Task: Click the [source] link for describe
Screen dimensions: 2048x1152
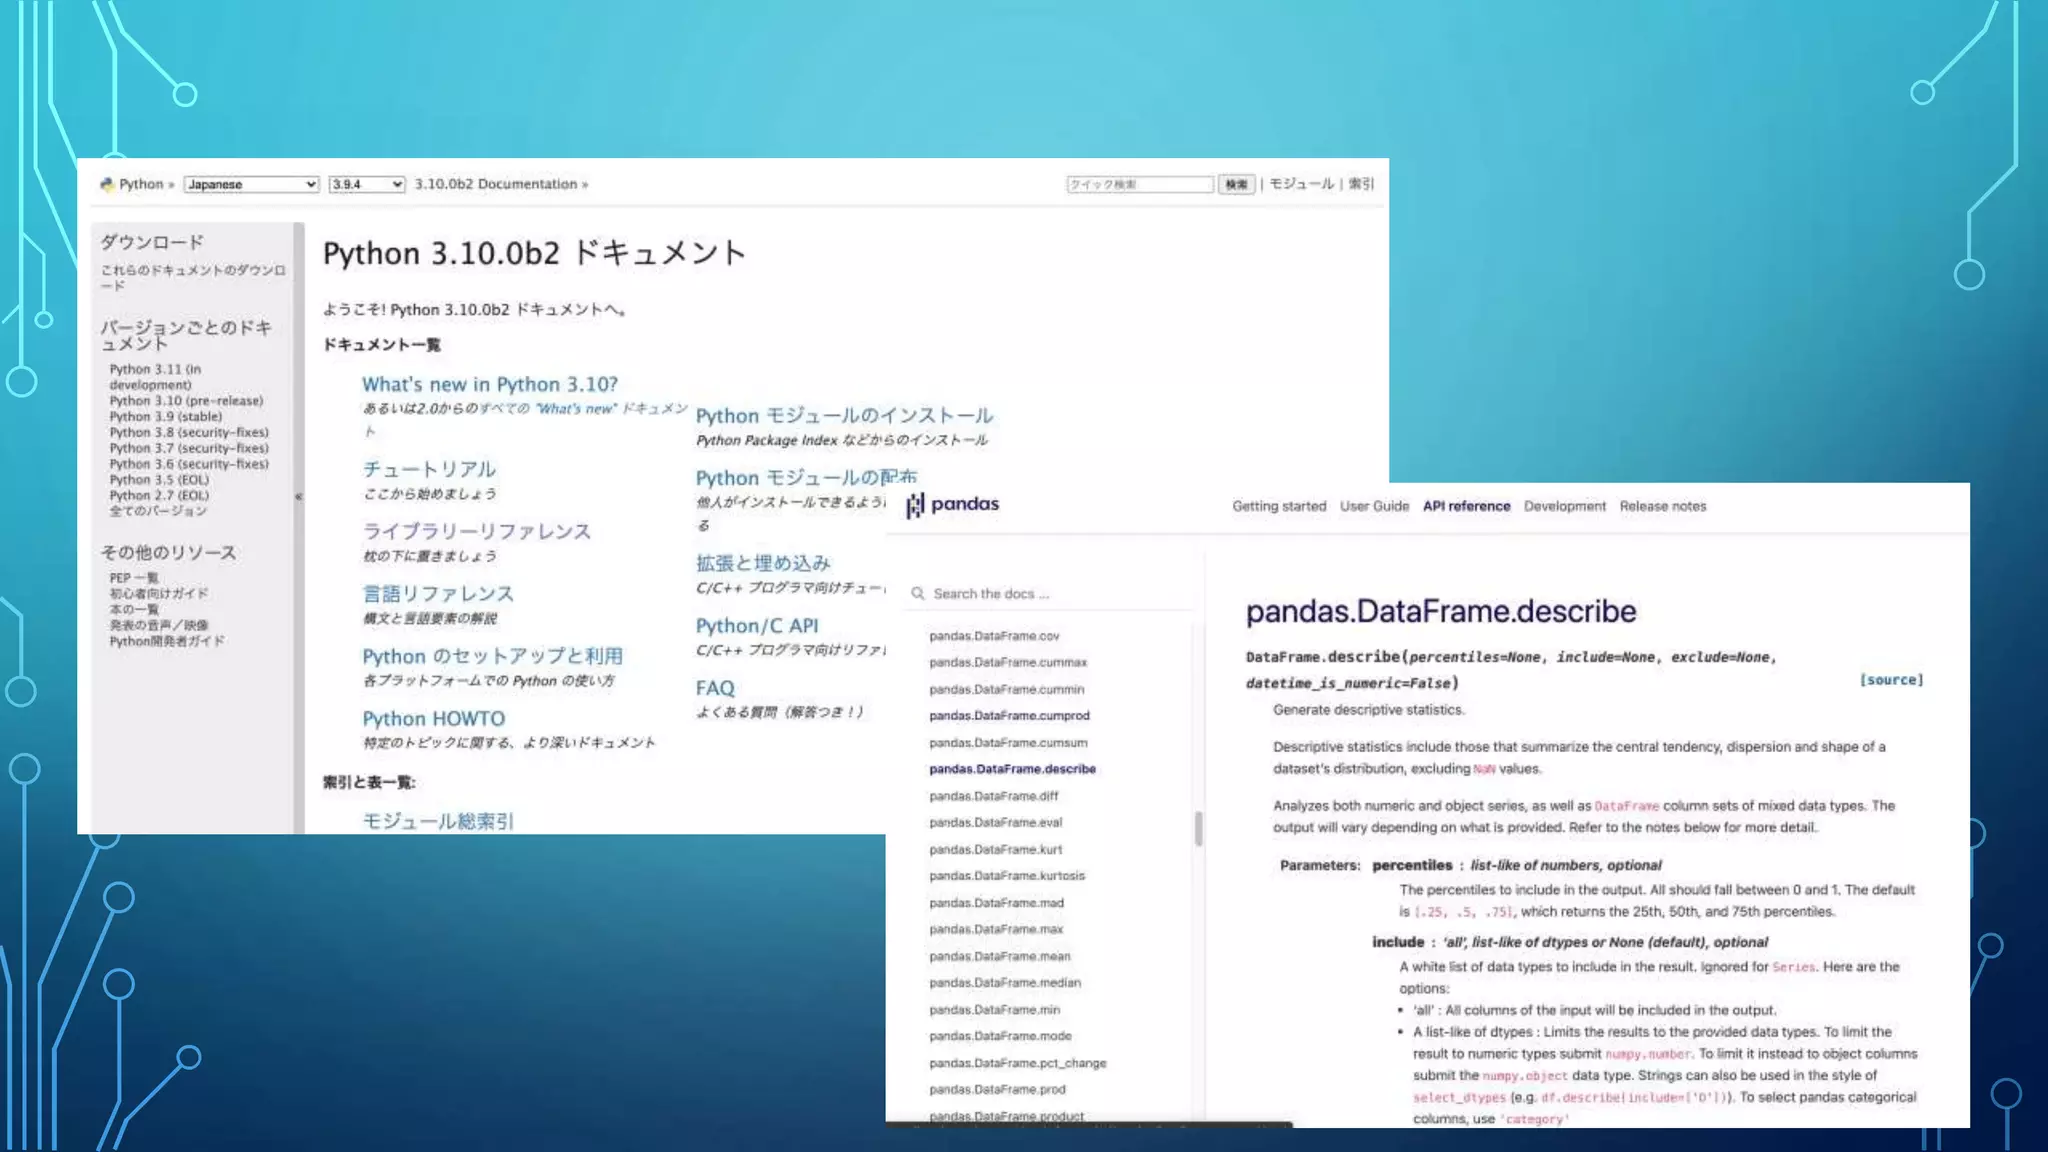Action: [1890, 680]
